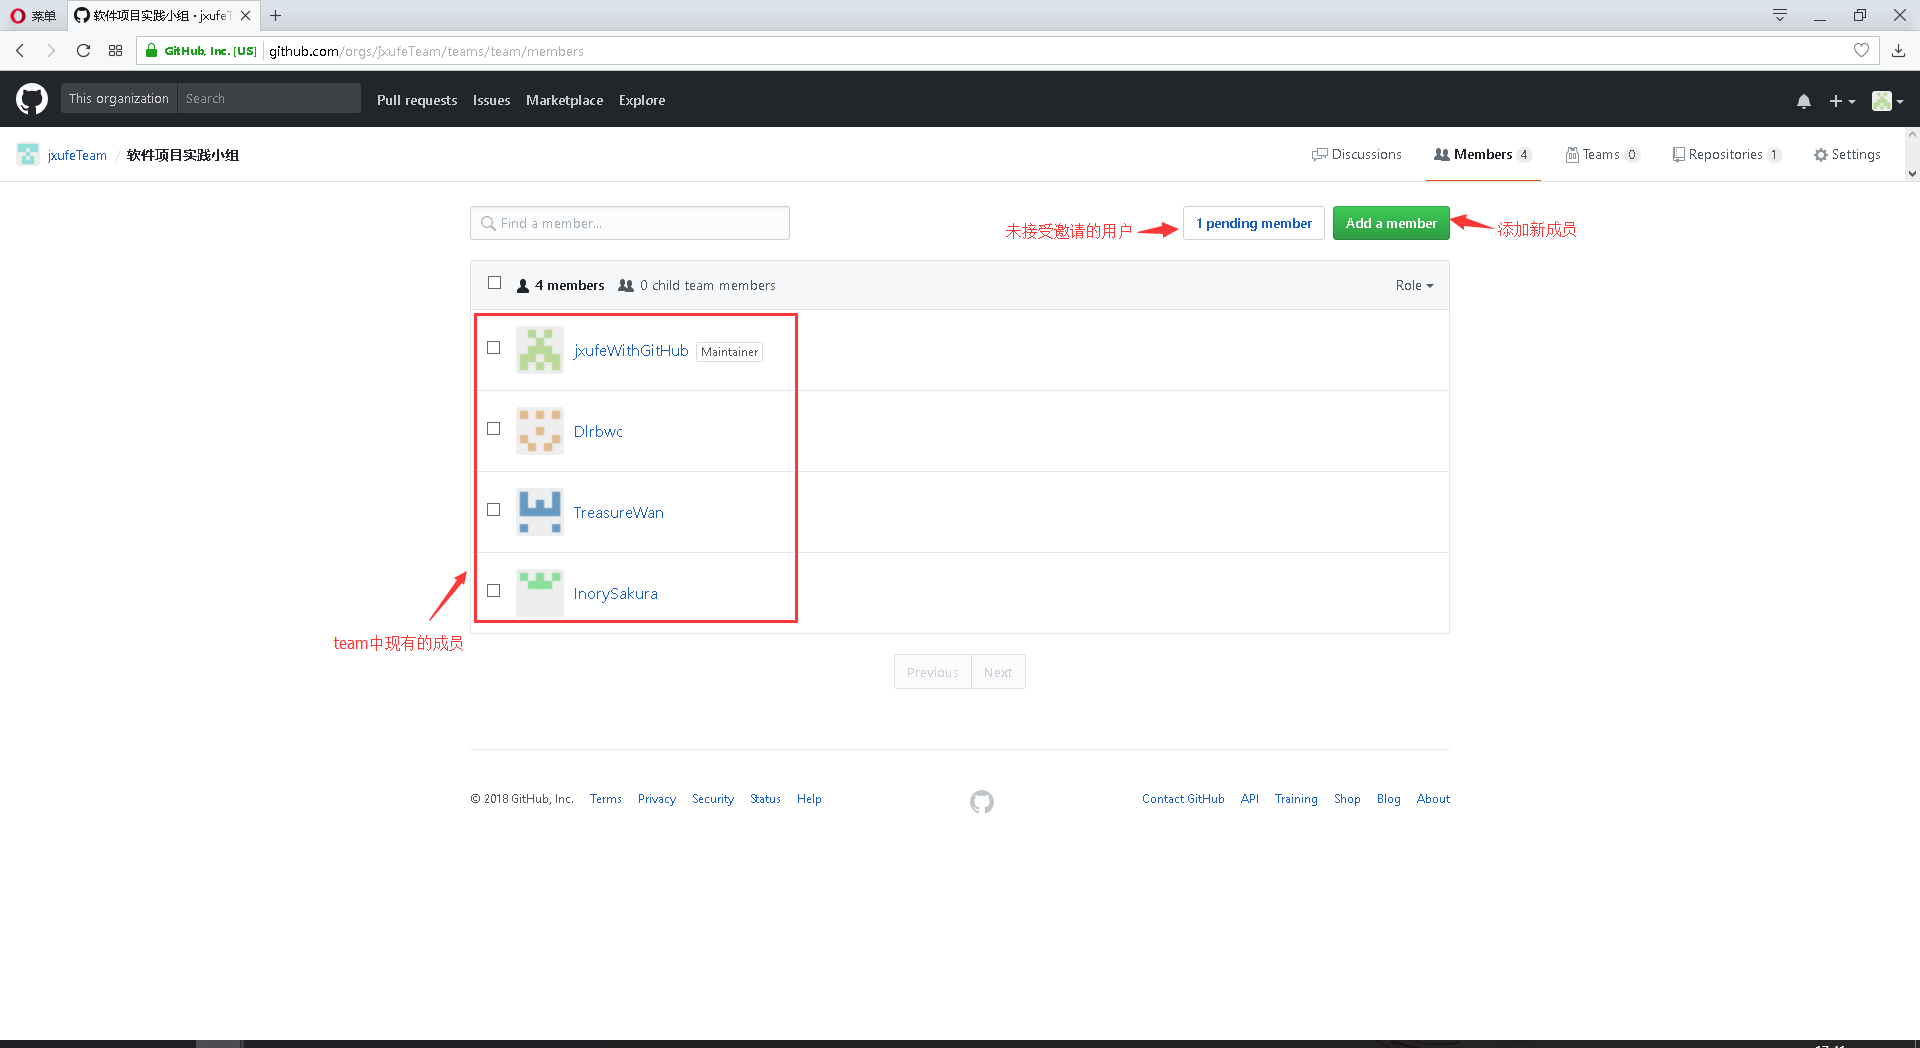Open Marketplace in header
Image resolution: width=1920 pixels, height=1048 pixels.
pyautogui.click(x=564, y=100)
